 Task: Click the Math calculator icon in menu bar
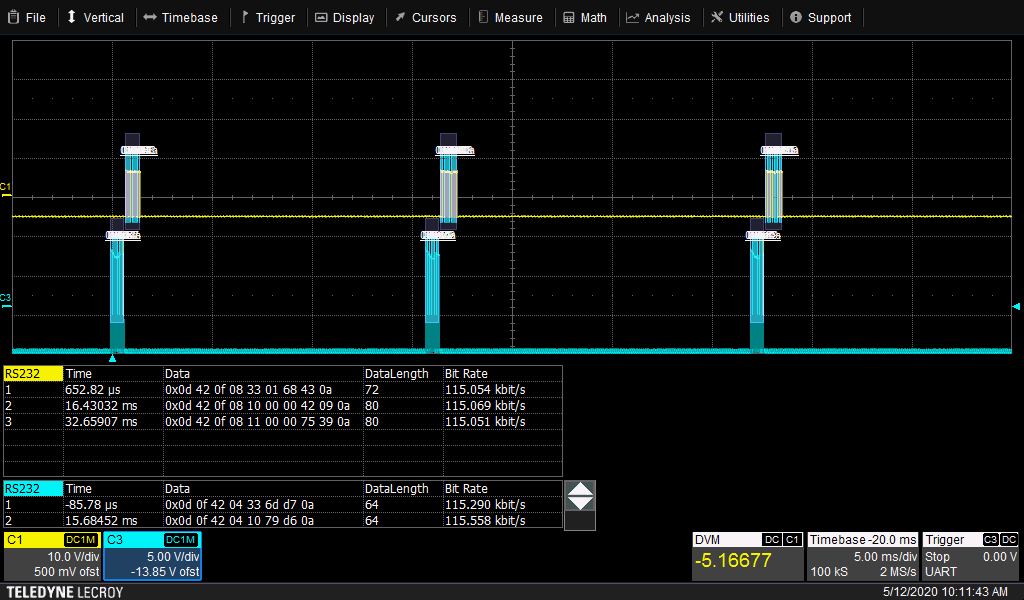point(569,17)
